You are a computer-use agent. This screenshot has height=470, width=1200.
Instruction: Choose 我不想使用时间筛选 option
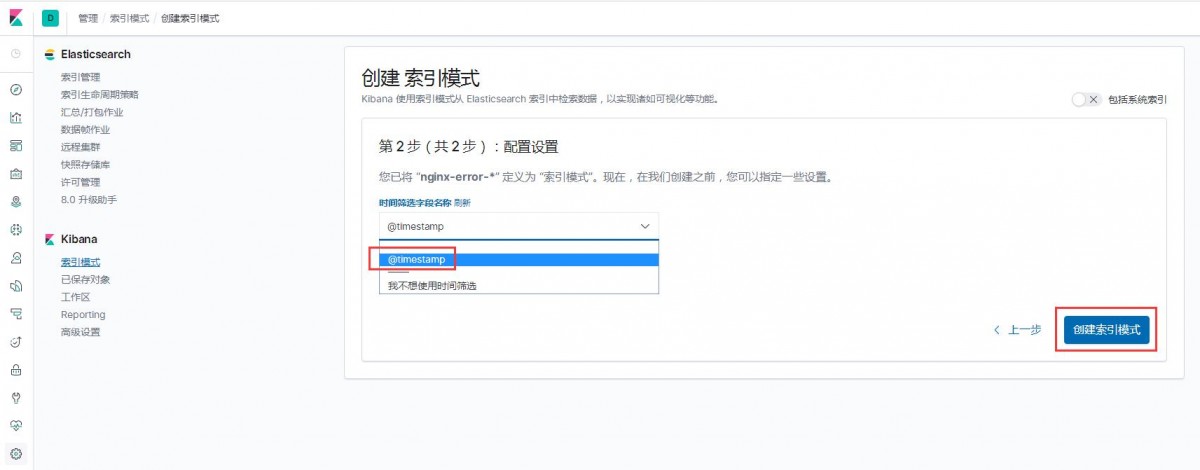[519, 286]
